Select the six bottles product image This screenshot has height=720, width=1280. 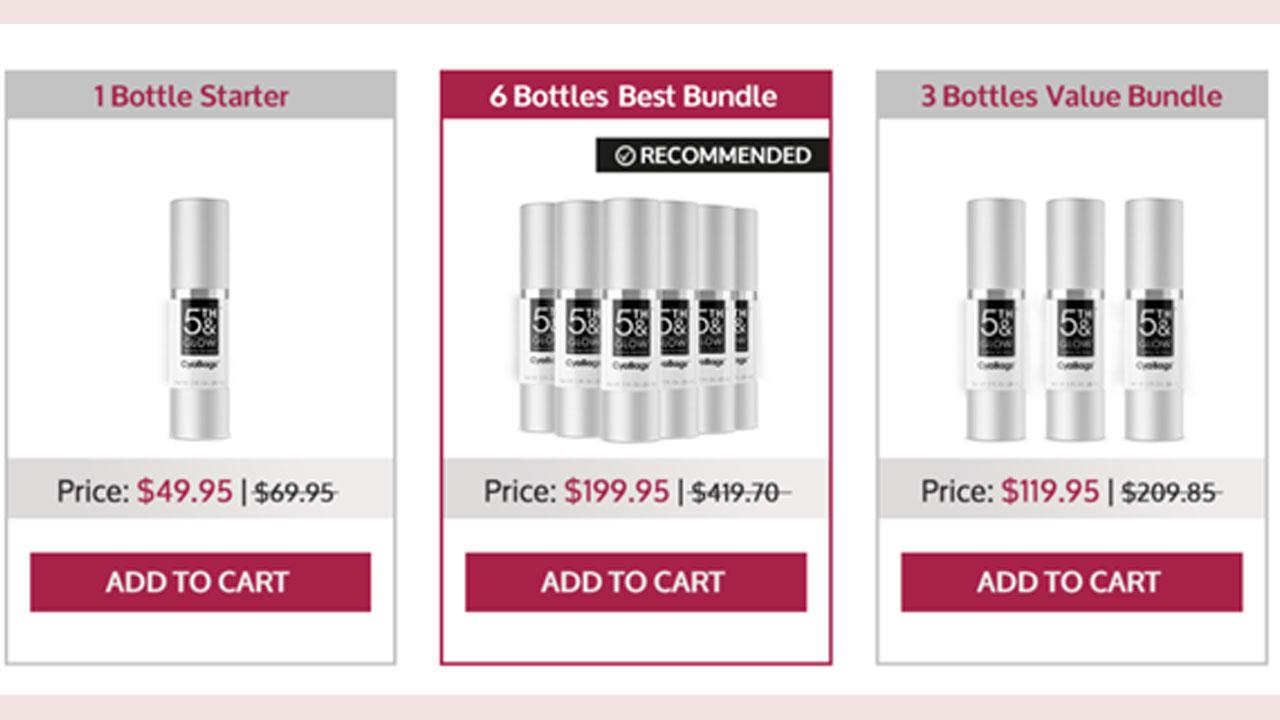pyautogui.click(x=638, y=319)
